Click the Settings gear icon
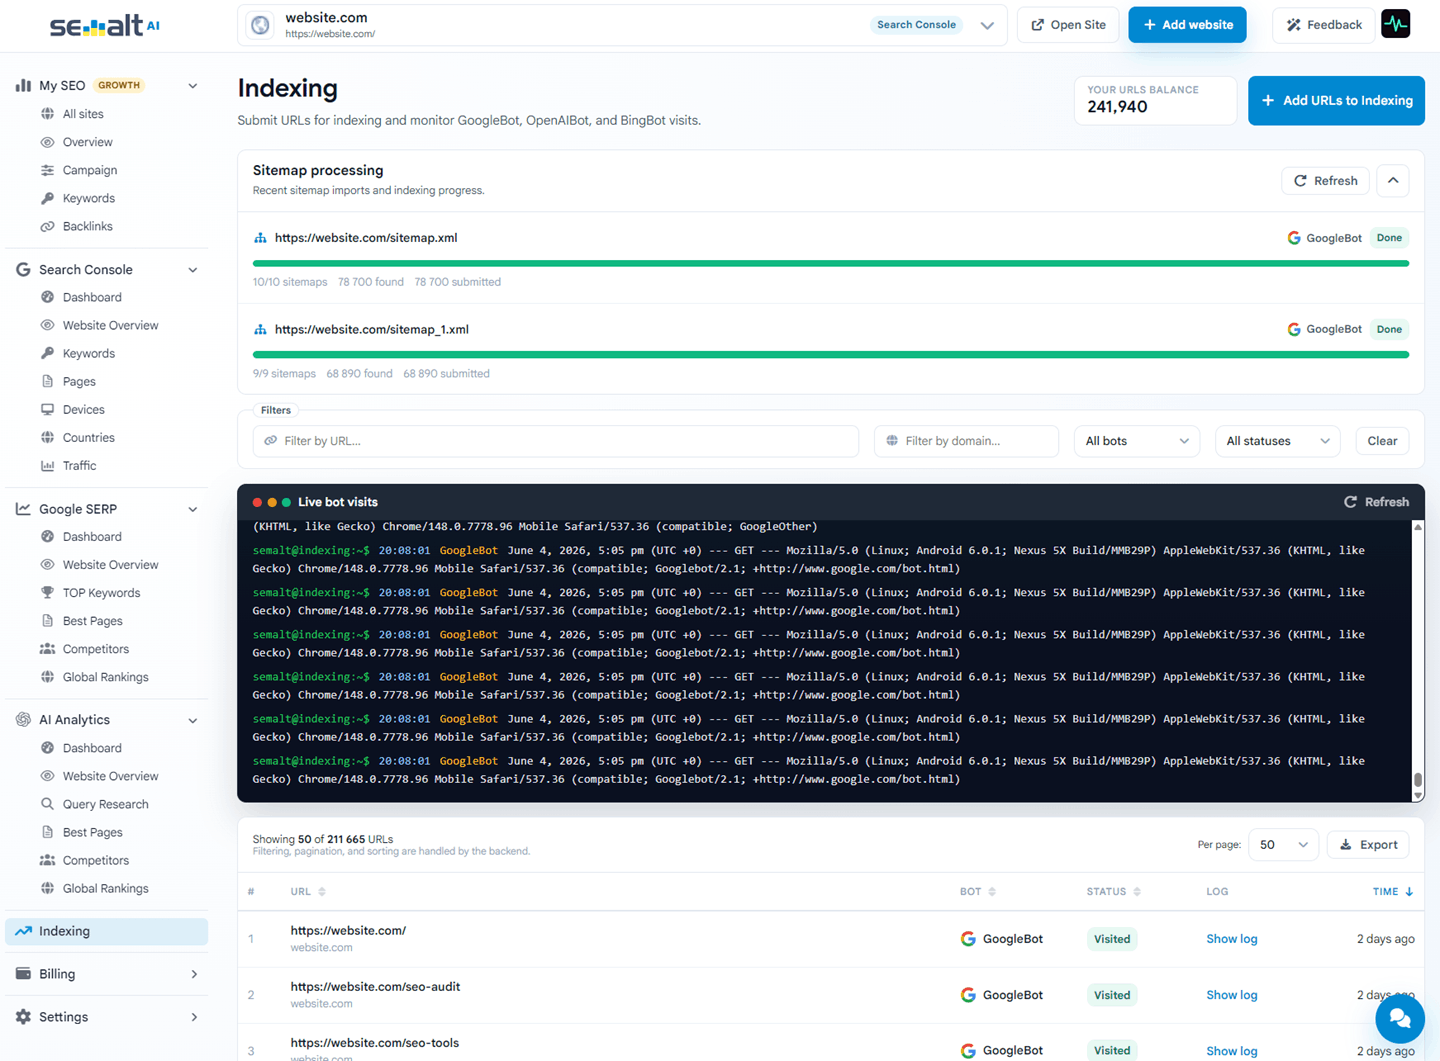This screenshot has width=1440, height=1061. tap(23, 1016)
